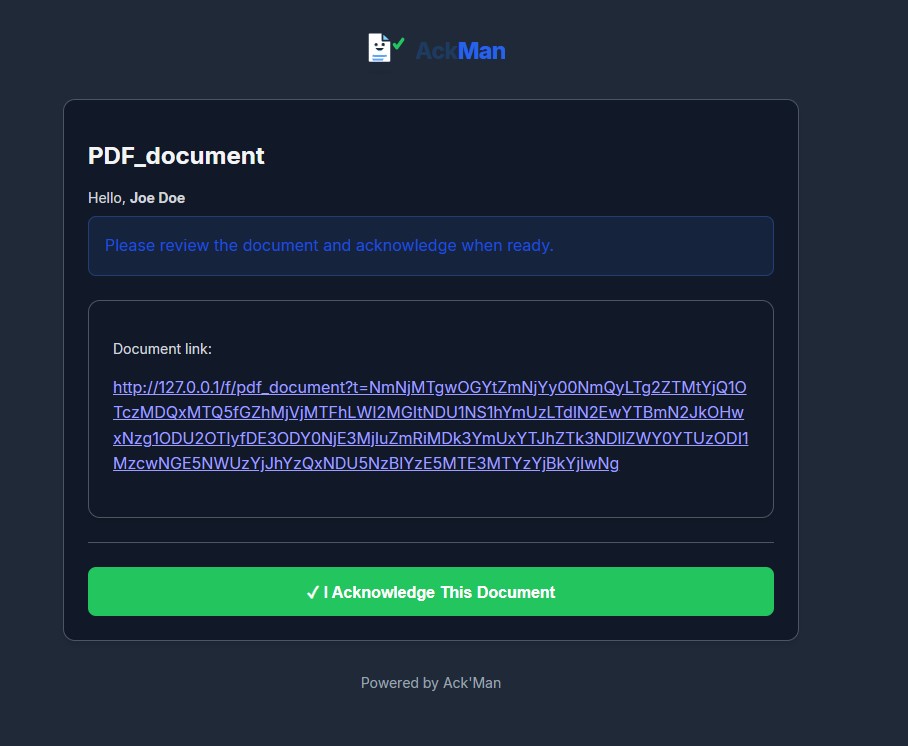Click the checkmark icon inside Acknowledge button
Screen dimensions: 908x746
coord(313,592)
